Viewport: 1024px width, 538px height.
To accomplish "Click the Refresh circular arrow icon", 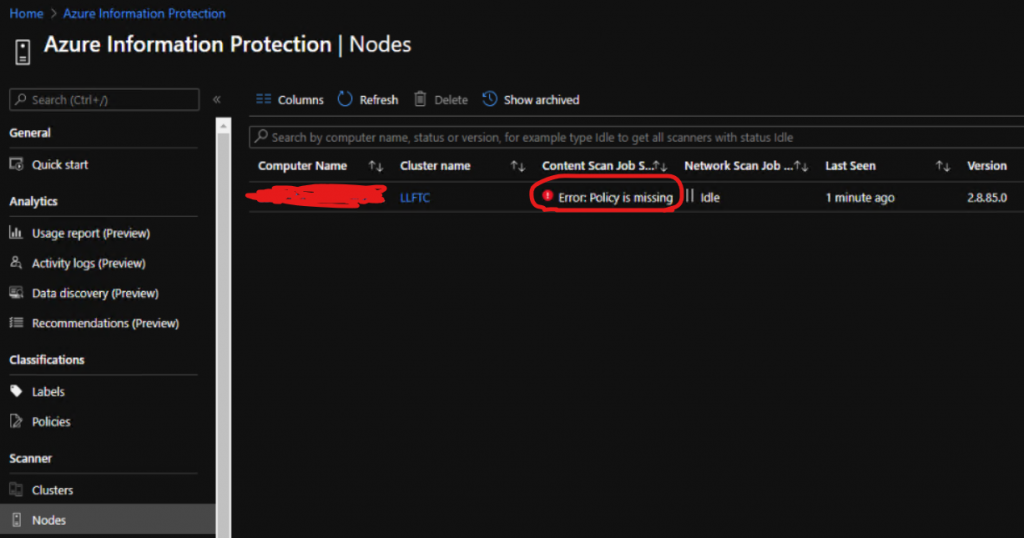I will [345, 99].
